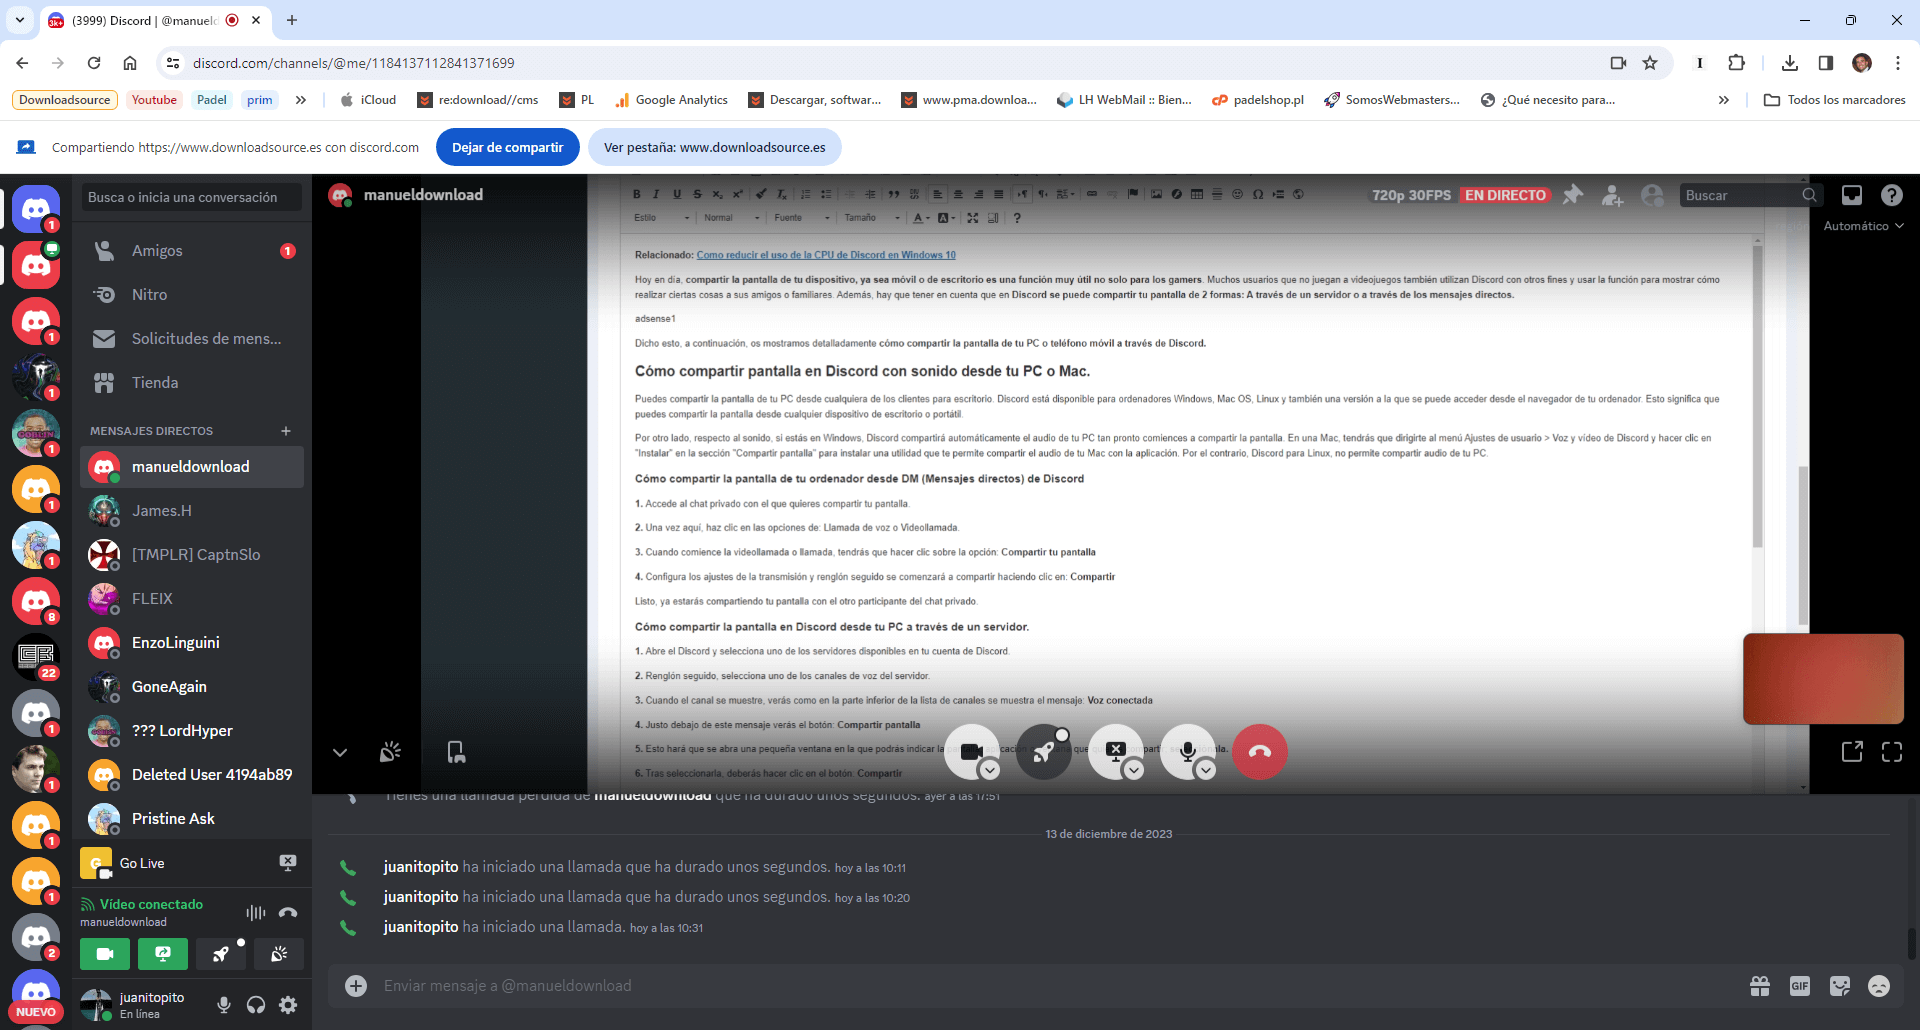
Task: Show more bookmarks after prim folder
Action: tap(301, 100)
